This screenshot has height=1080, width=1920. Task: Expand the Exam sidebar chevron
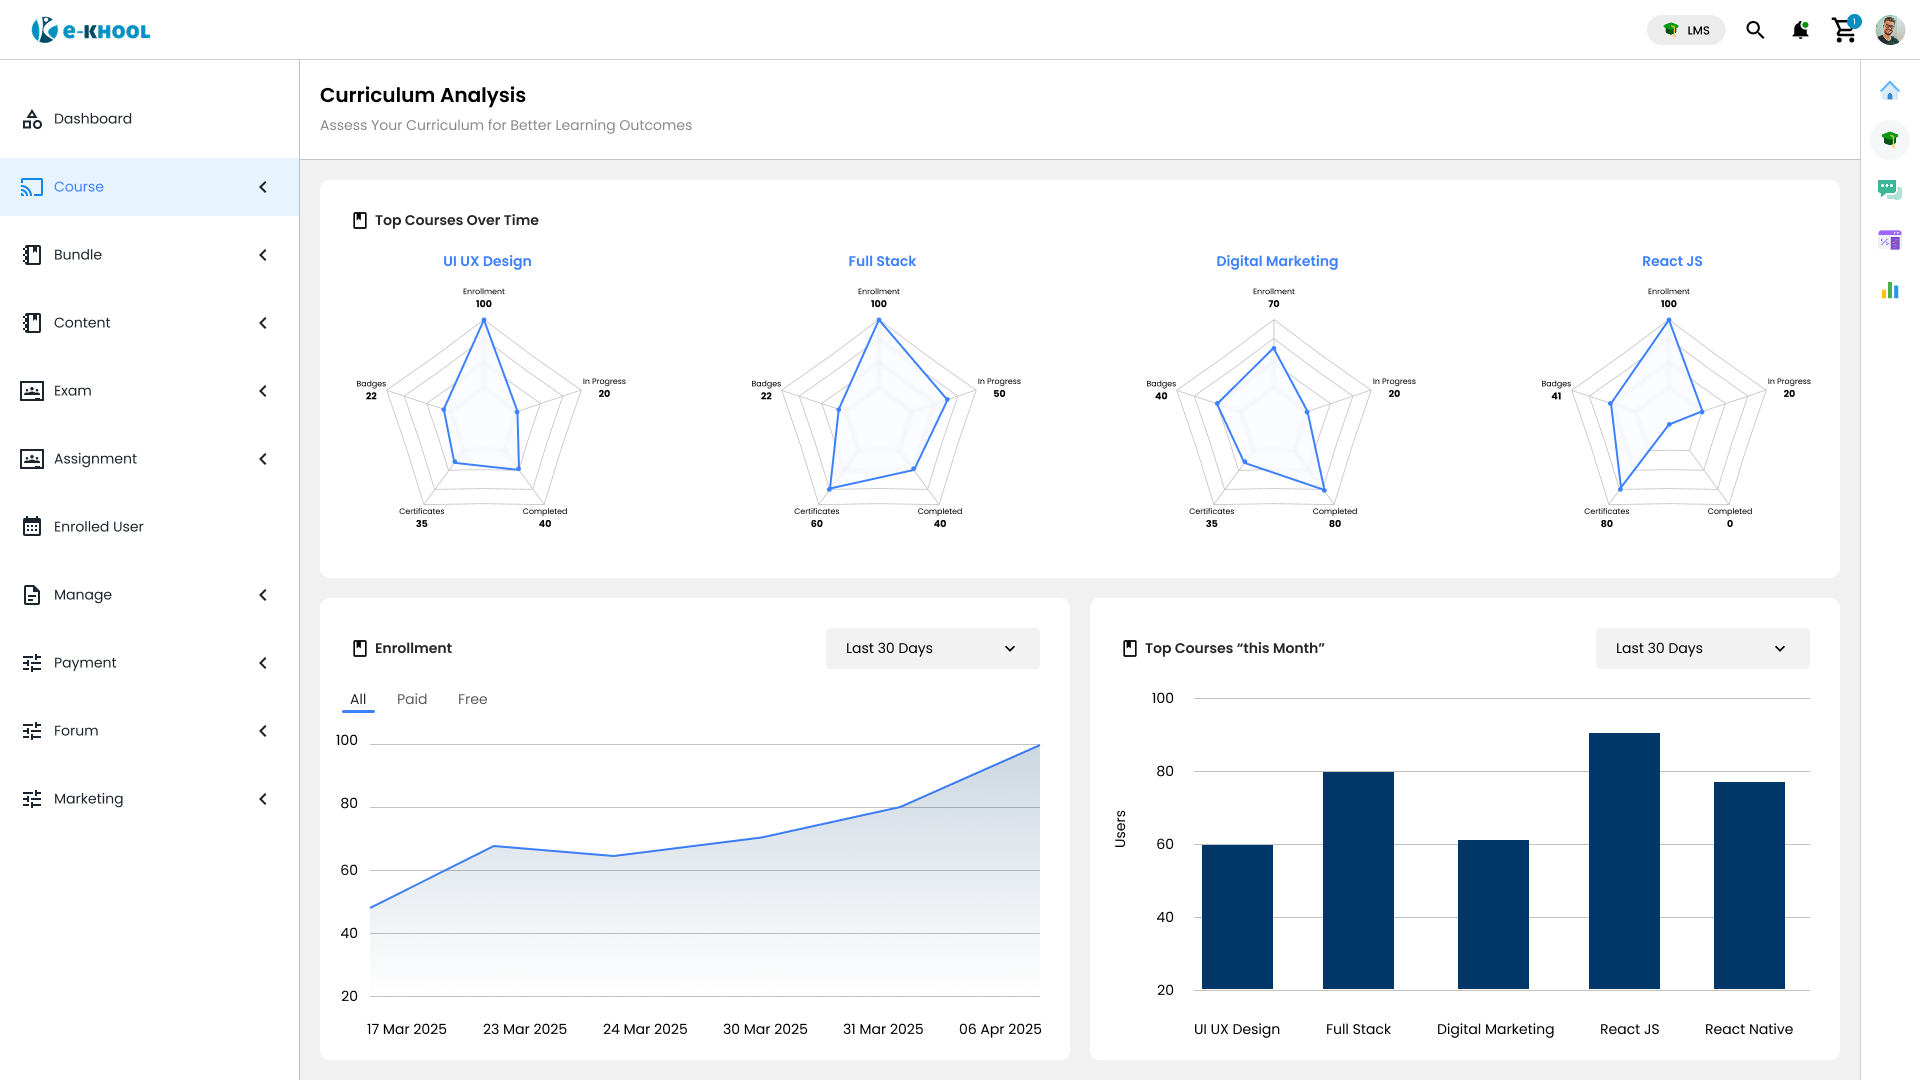pos(263,391)
